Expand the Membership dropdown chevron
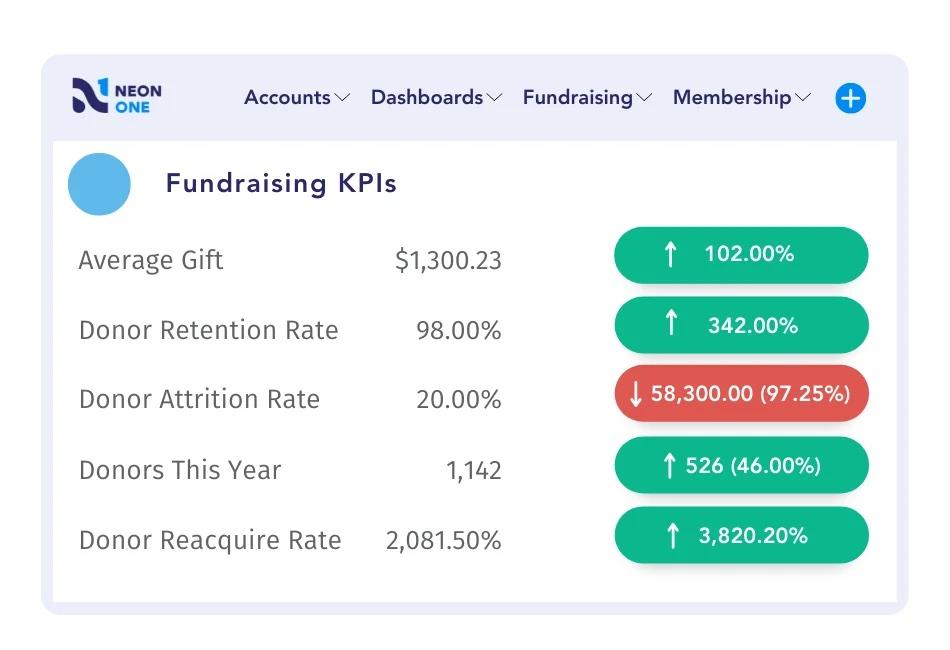The width and height of the screenshot is (950, 650). pyautogui.click(x=802, y=98)
